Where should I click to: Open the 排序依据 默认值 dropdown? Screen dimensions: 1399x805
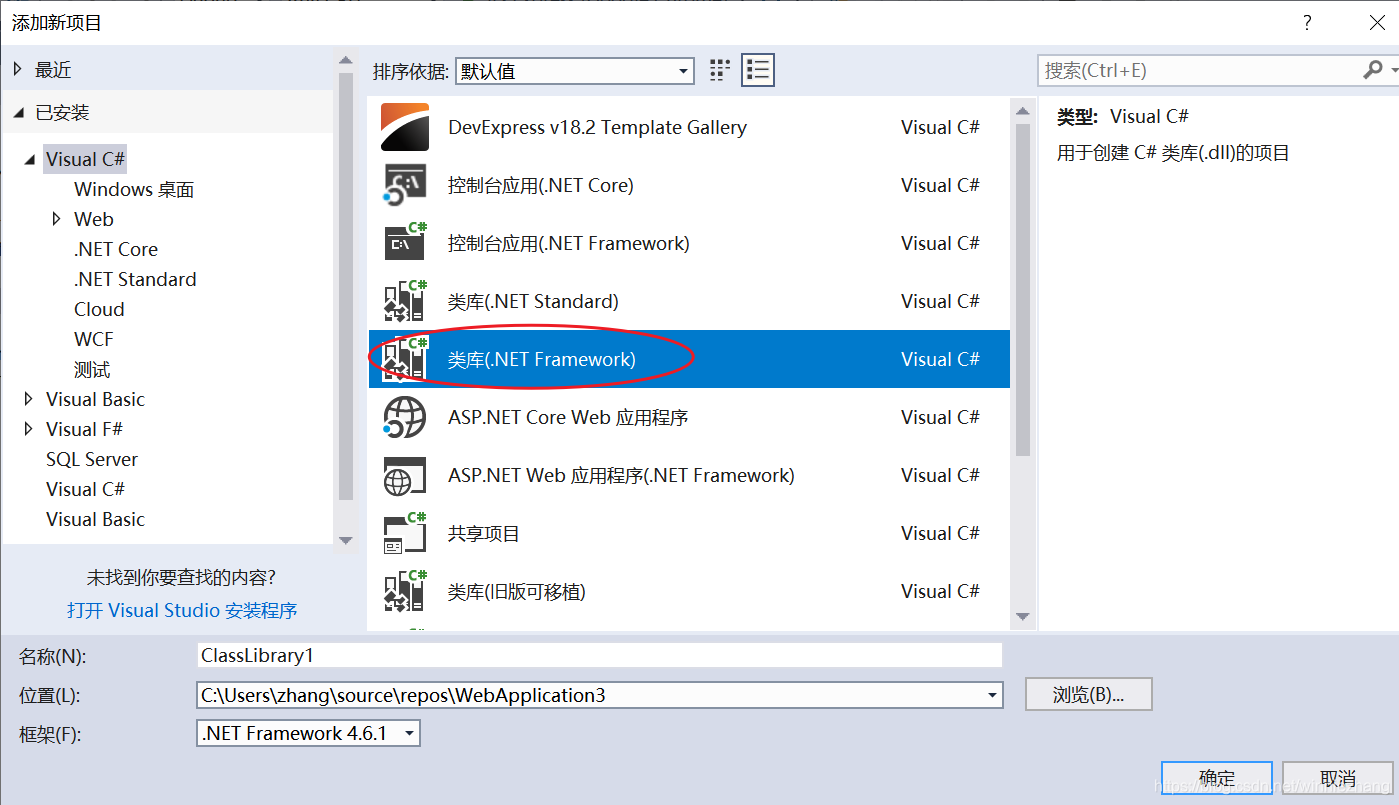click(x=574, y=71)
